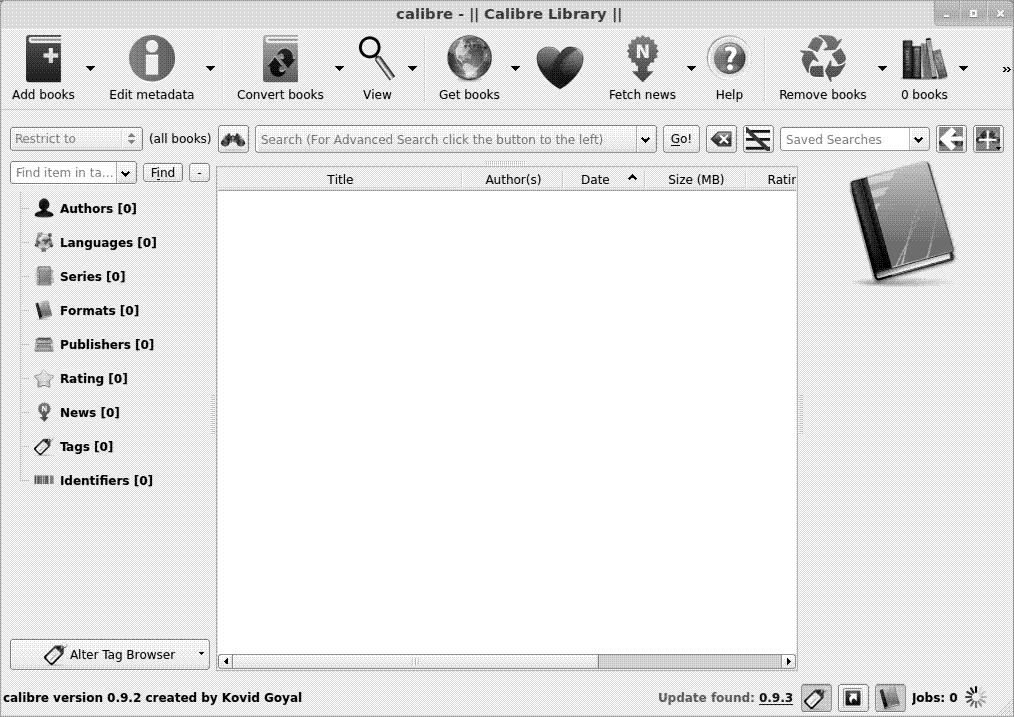The width and height of the screenshot is (1014, 717).
Task: Expand the 0 books library dropdown arrow
Action: 963,68
